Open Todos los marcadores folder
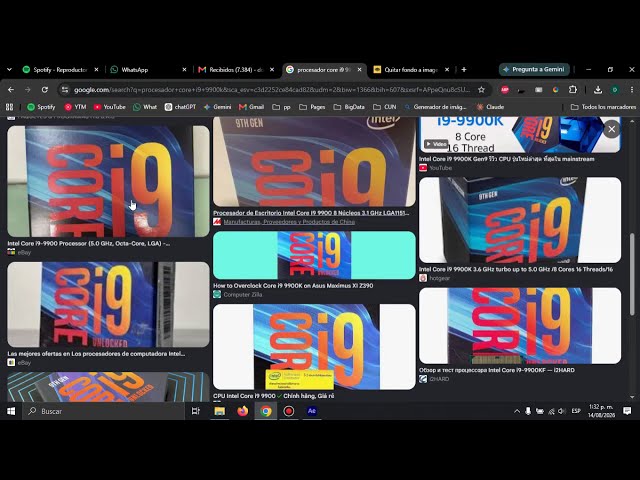Screen dimensions: 640x480 coord(603,107)
